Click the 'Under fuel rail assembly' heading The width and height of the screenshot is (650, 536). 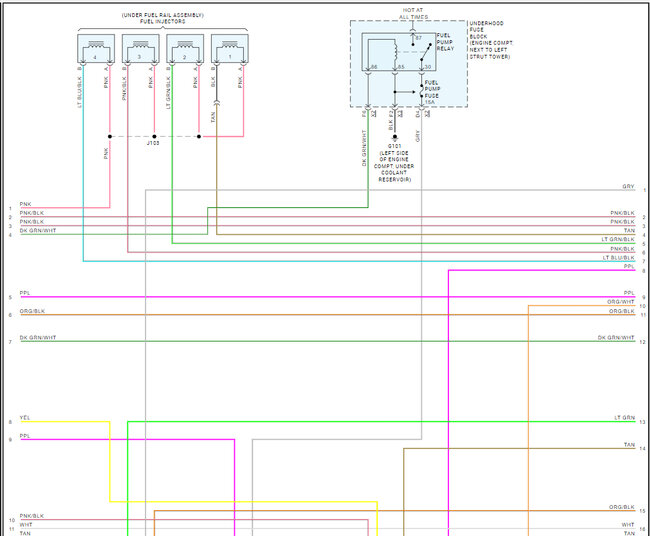162,17
